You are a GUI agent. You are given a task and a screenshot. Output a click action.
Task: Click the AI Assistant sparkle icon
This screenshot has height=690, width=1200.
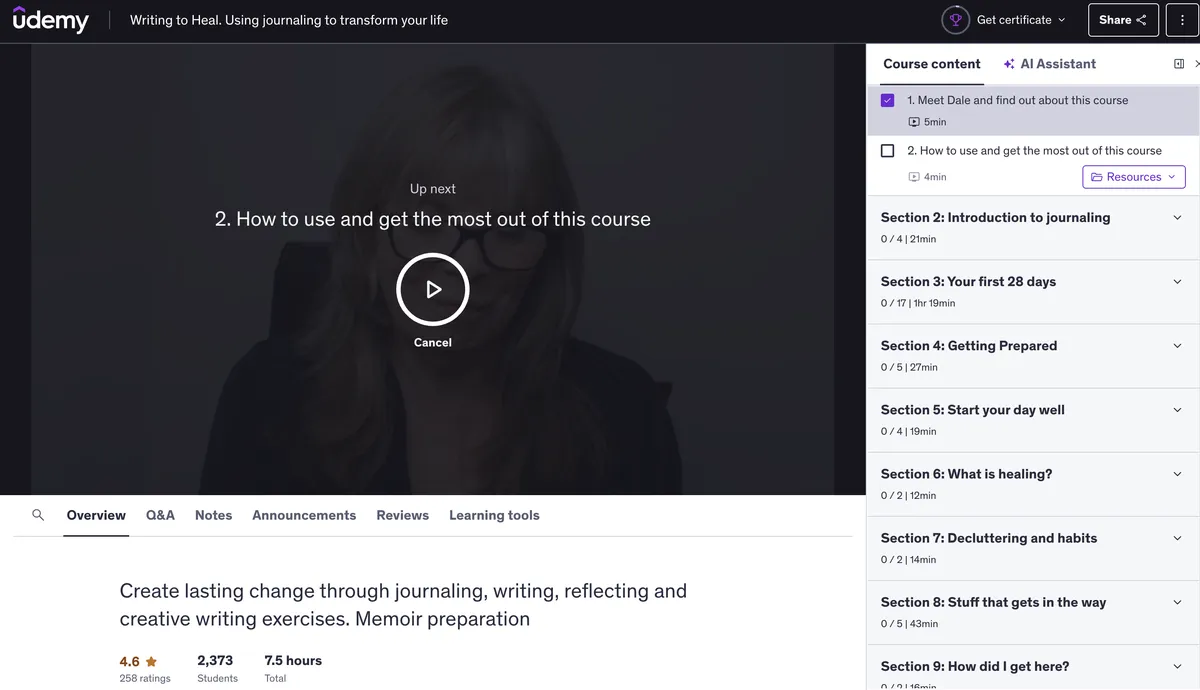pyautogui.click(x=1009, y=64)
